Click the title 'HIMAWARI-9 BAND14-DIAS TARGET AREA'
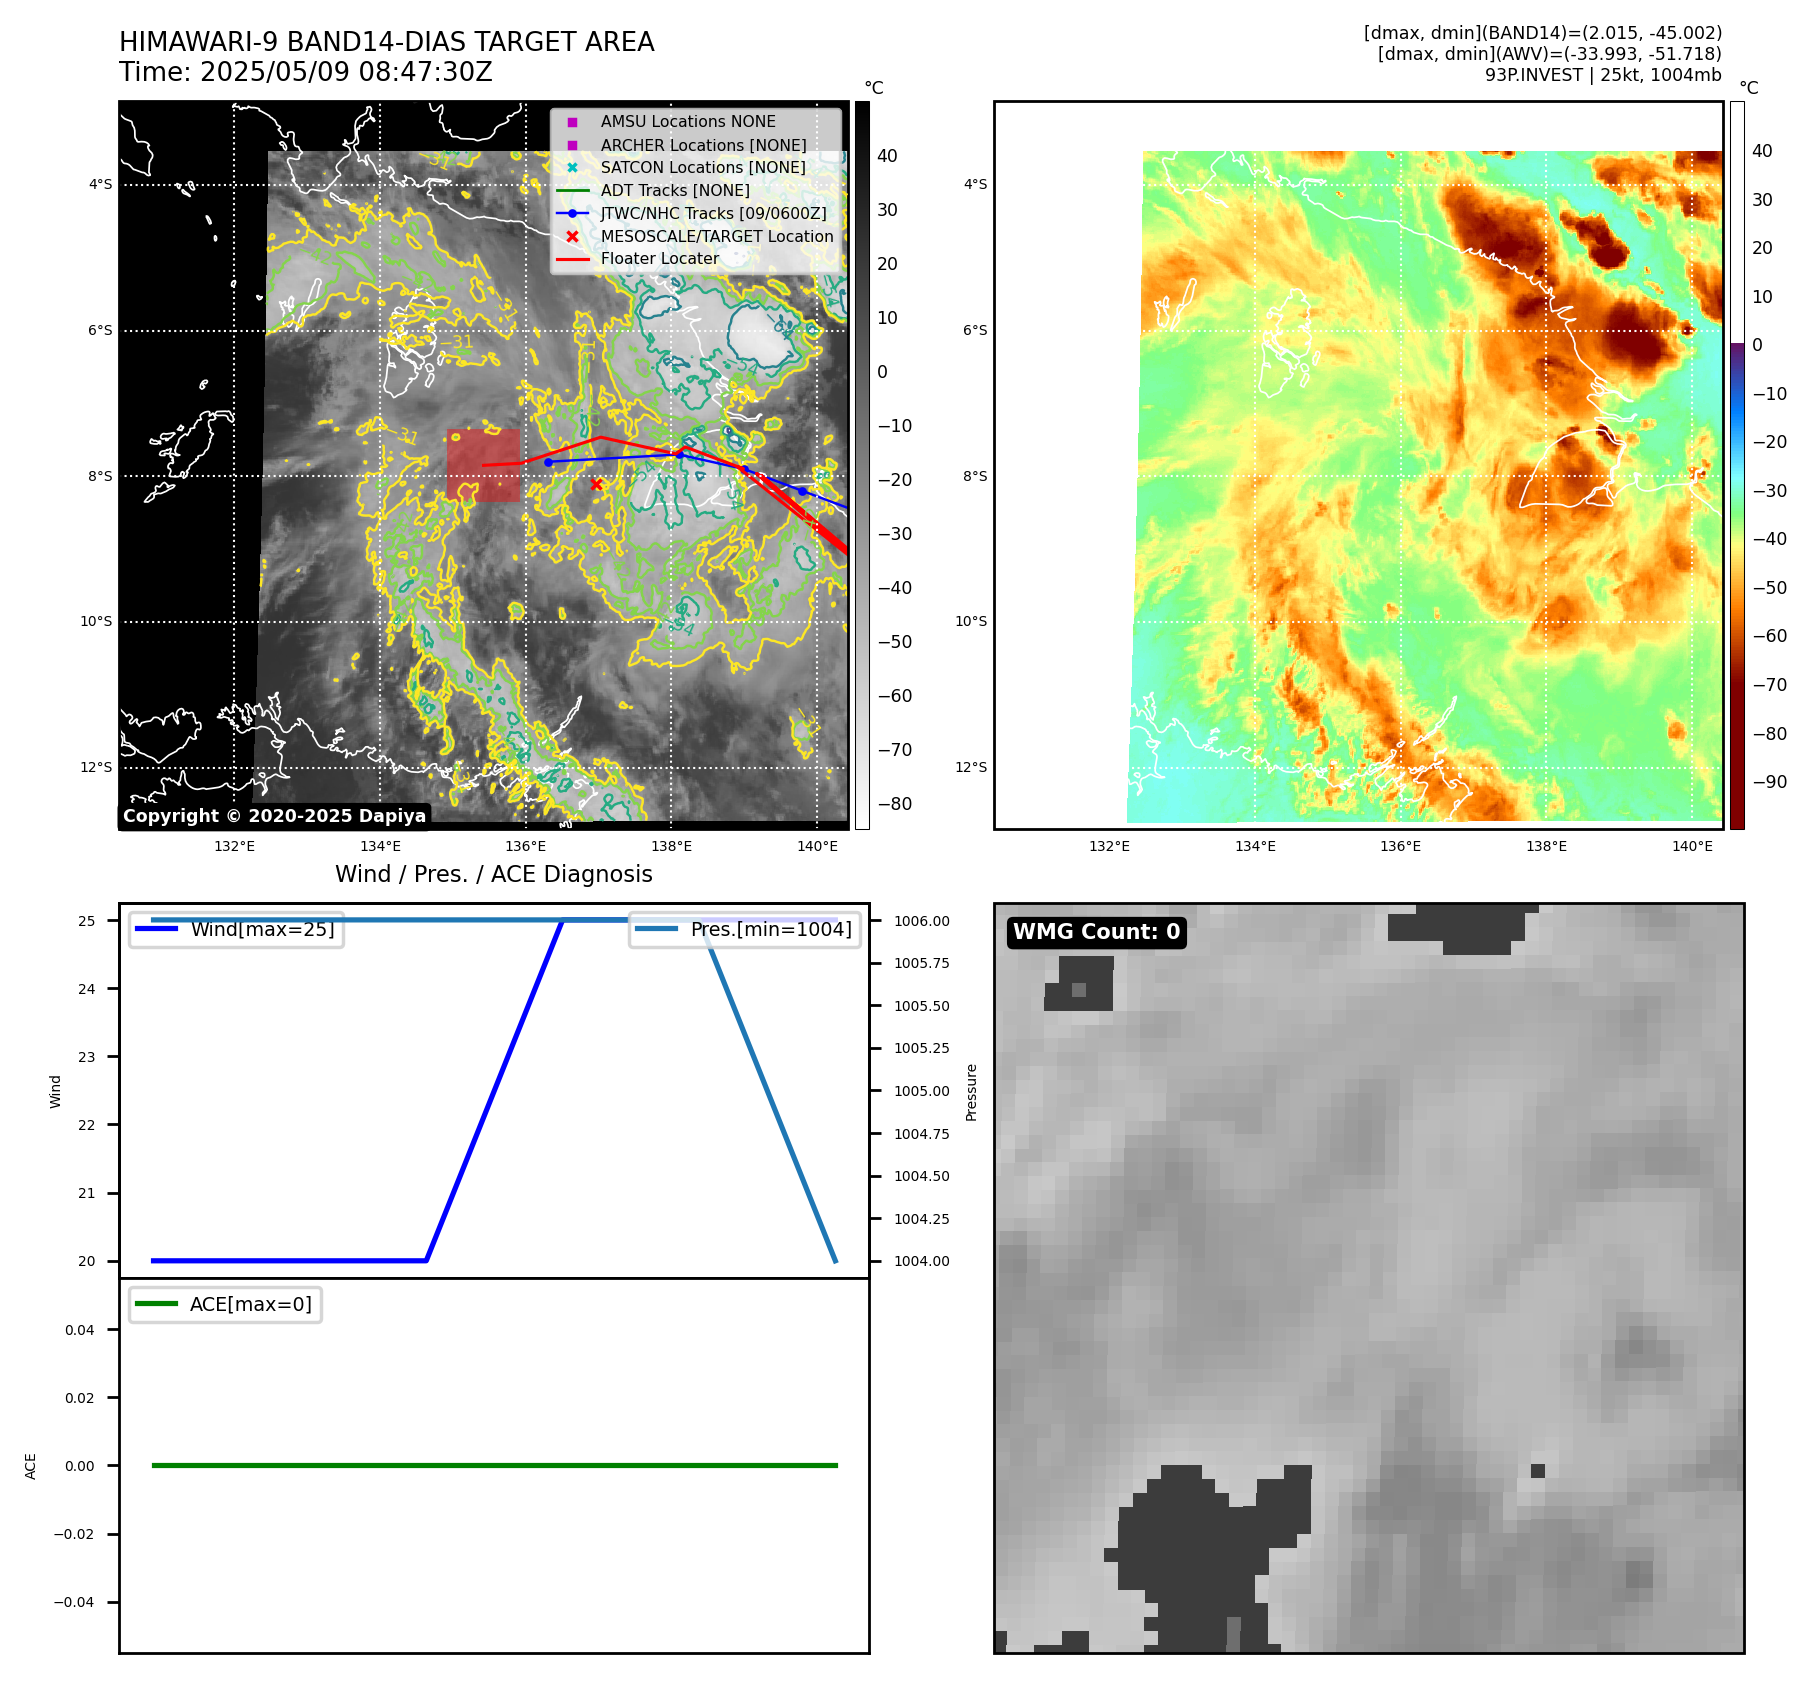The width and height of the screenshot is (1813, 1690). pos(386,42)
